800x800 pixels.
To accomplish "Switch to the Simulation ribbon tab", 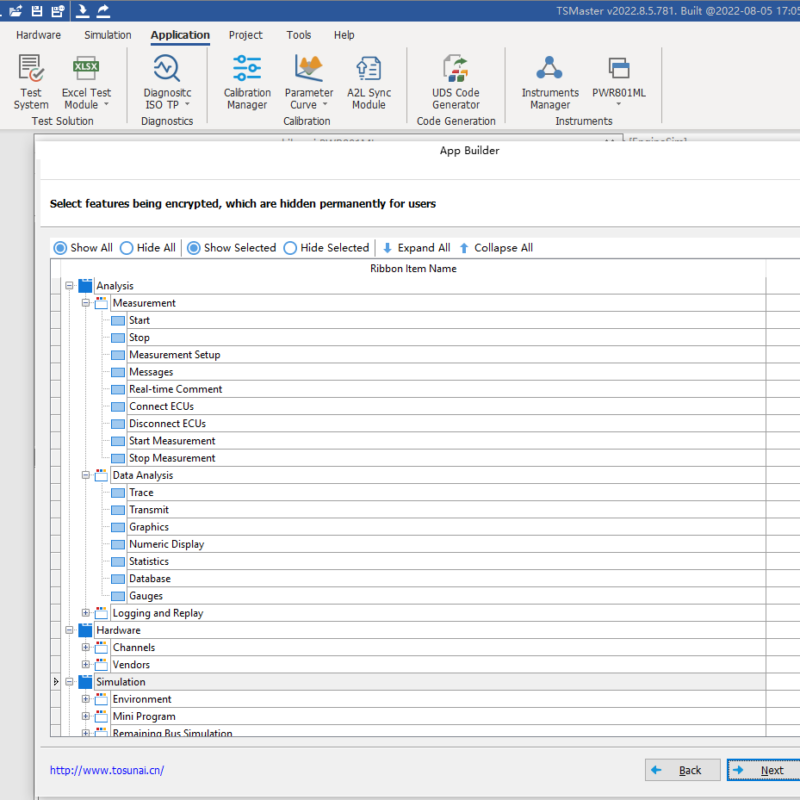I will click(x=107, y=35).
